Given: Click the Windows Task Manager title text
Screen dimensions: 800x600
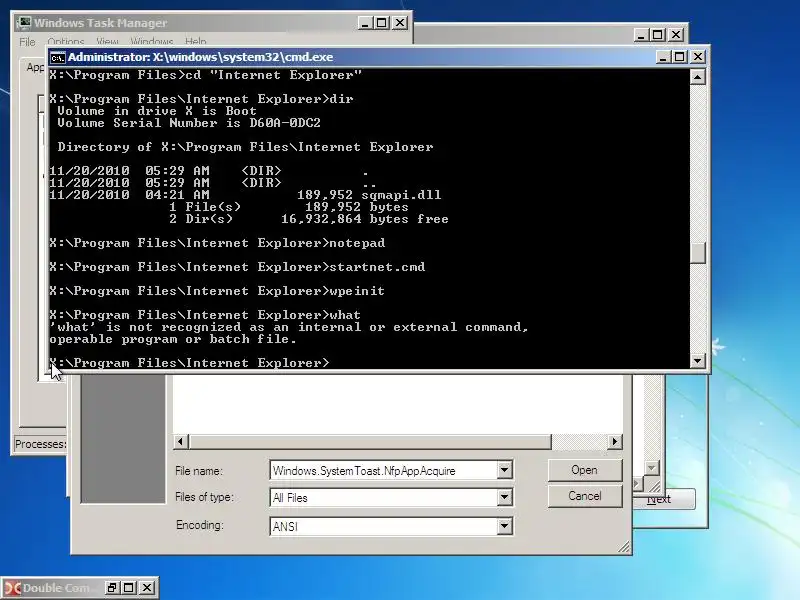Looking at the screenshot, I should 101,23.
